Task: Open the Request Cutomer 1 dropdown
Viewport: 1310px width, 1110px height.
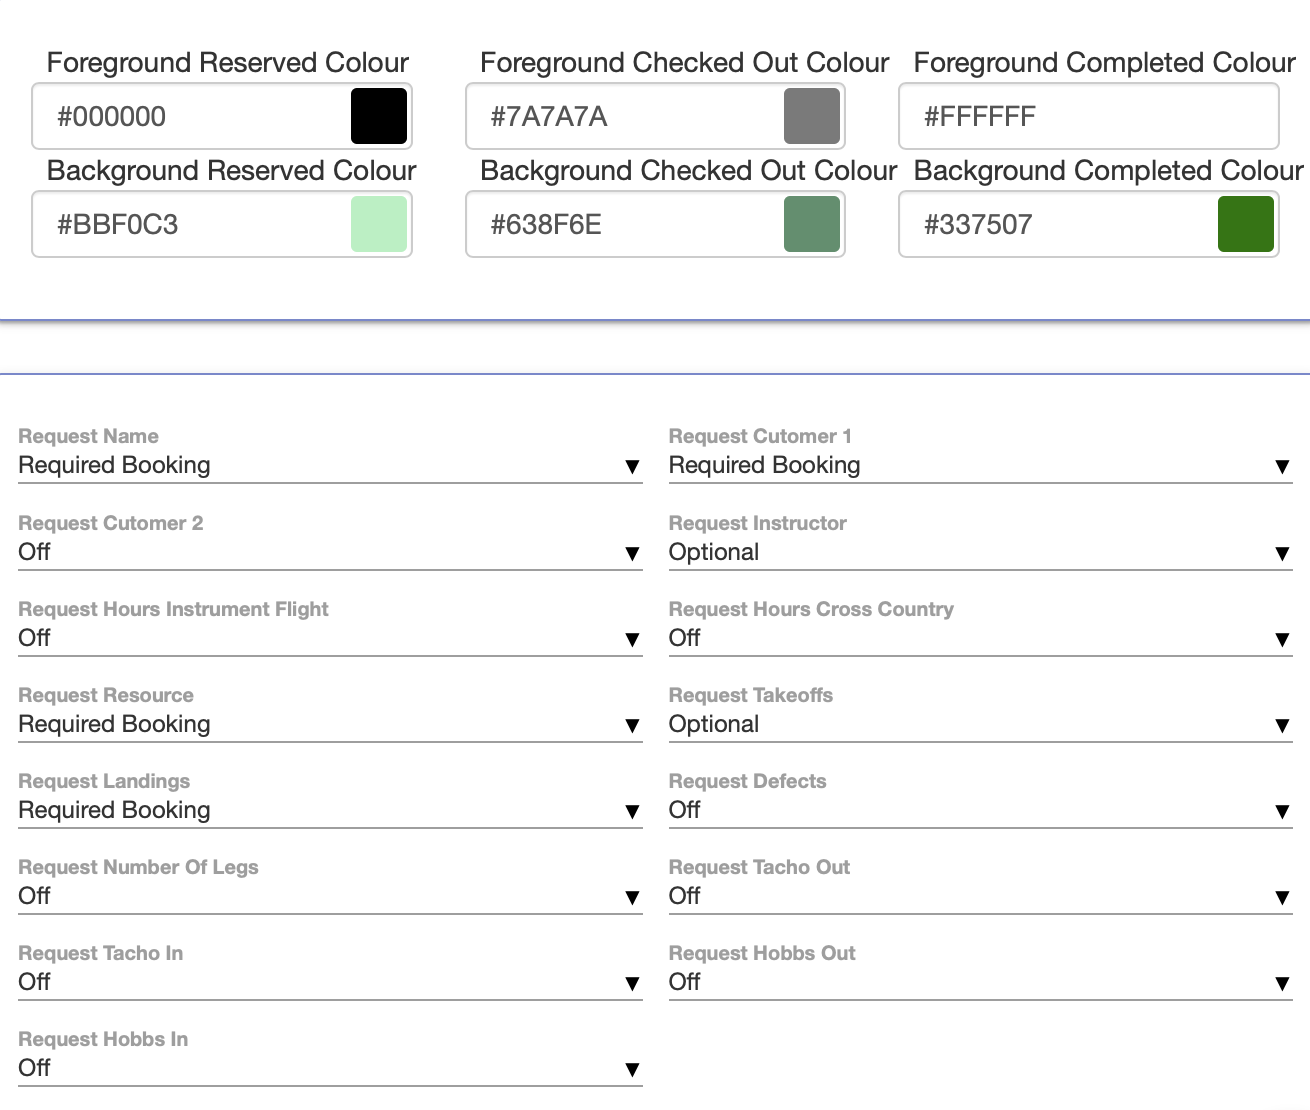Action: coord(980,466)
